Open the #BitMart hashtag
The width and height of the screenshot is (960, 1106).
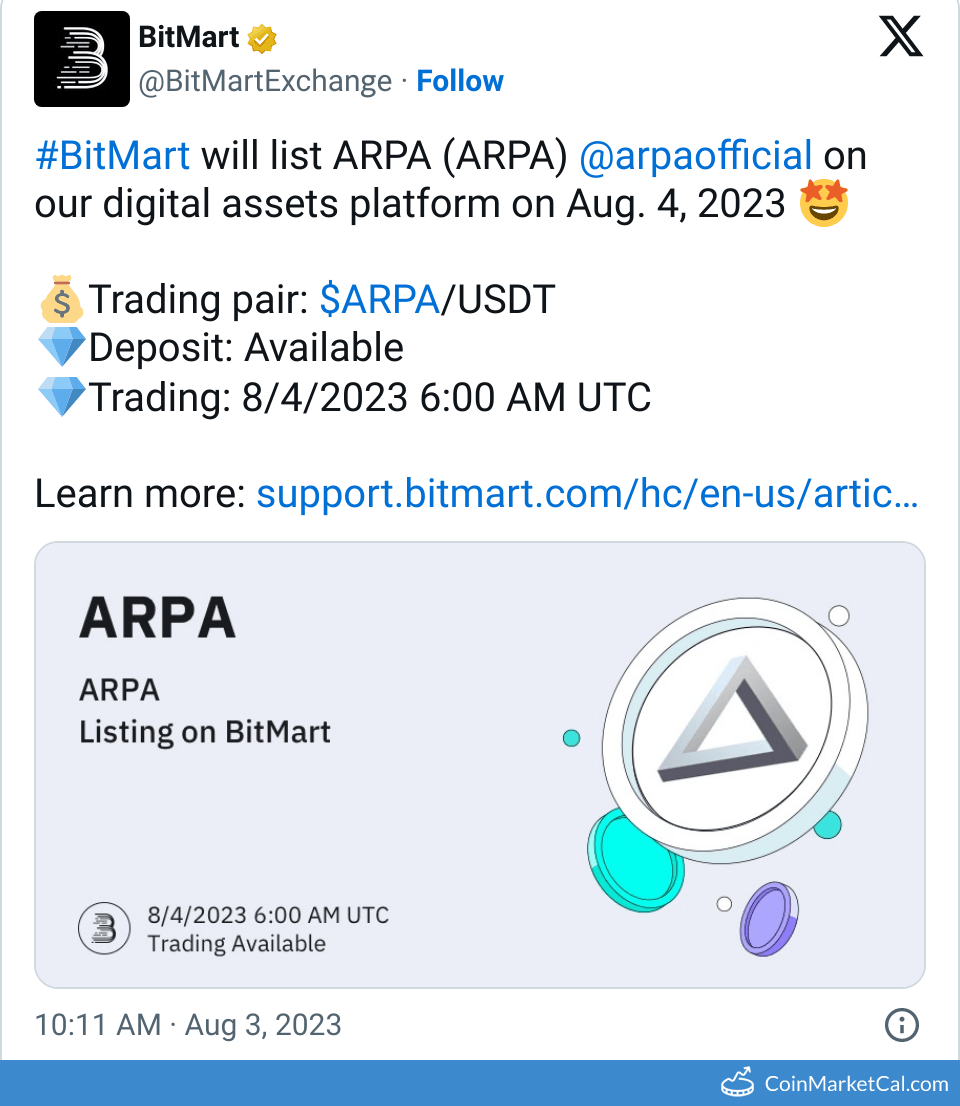pyautogui.click(x=112, y=156)
